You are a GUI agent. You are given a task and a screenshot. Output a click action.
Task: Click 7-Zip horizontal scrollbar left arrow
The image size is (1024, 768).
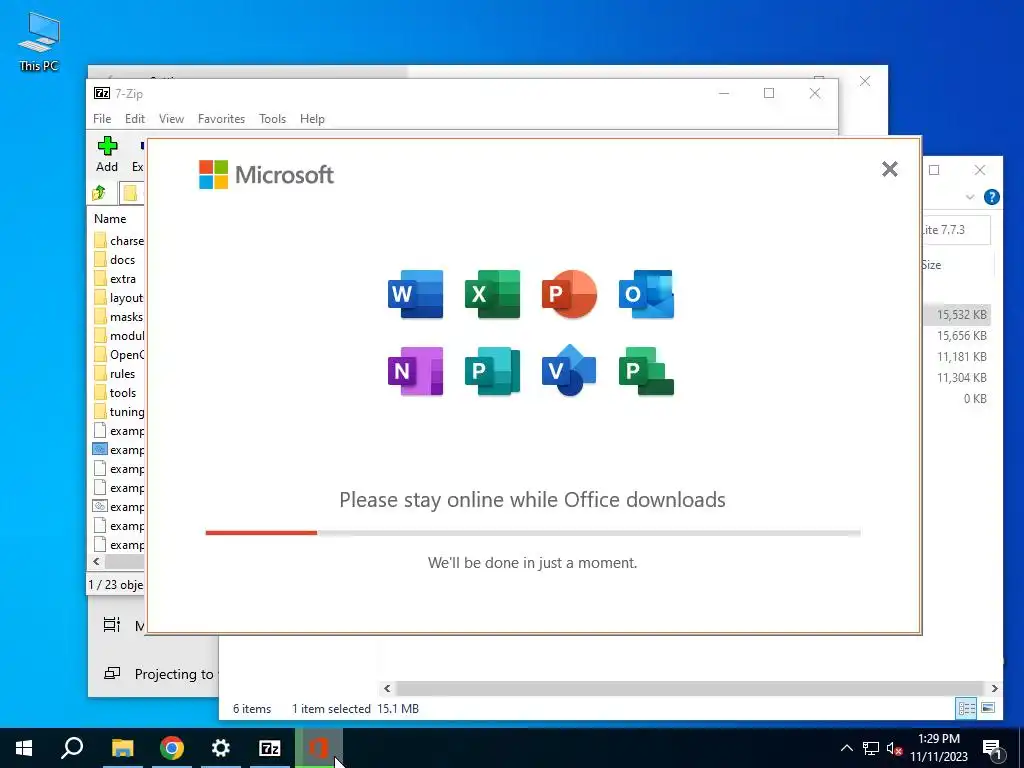97,562
